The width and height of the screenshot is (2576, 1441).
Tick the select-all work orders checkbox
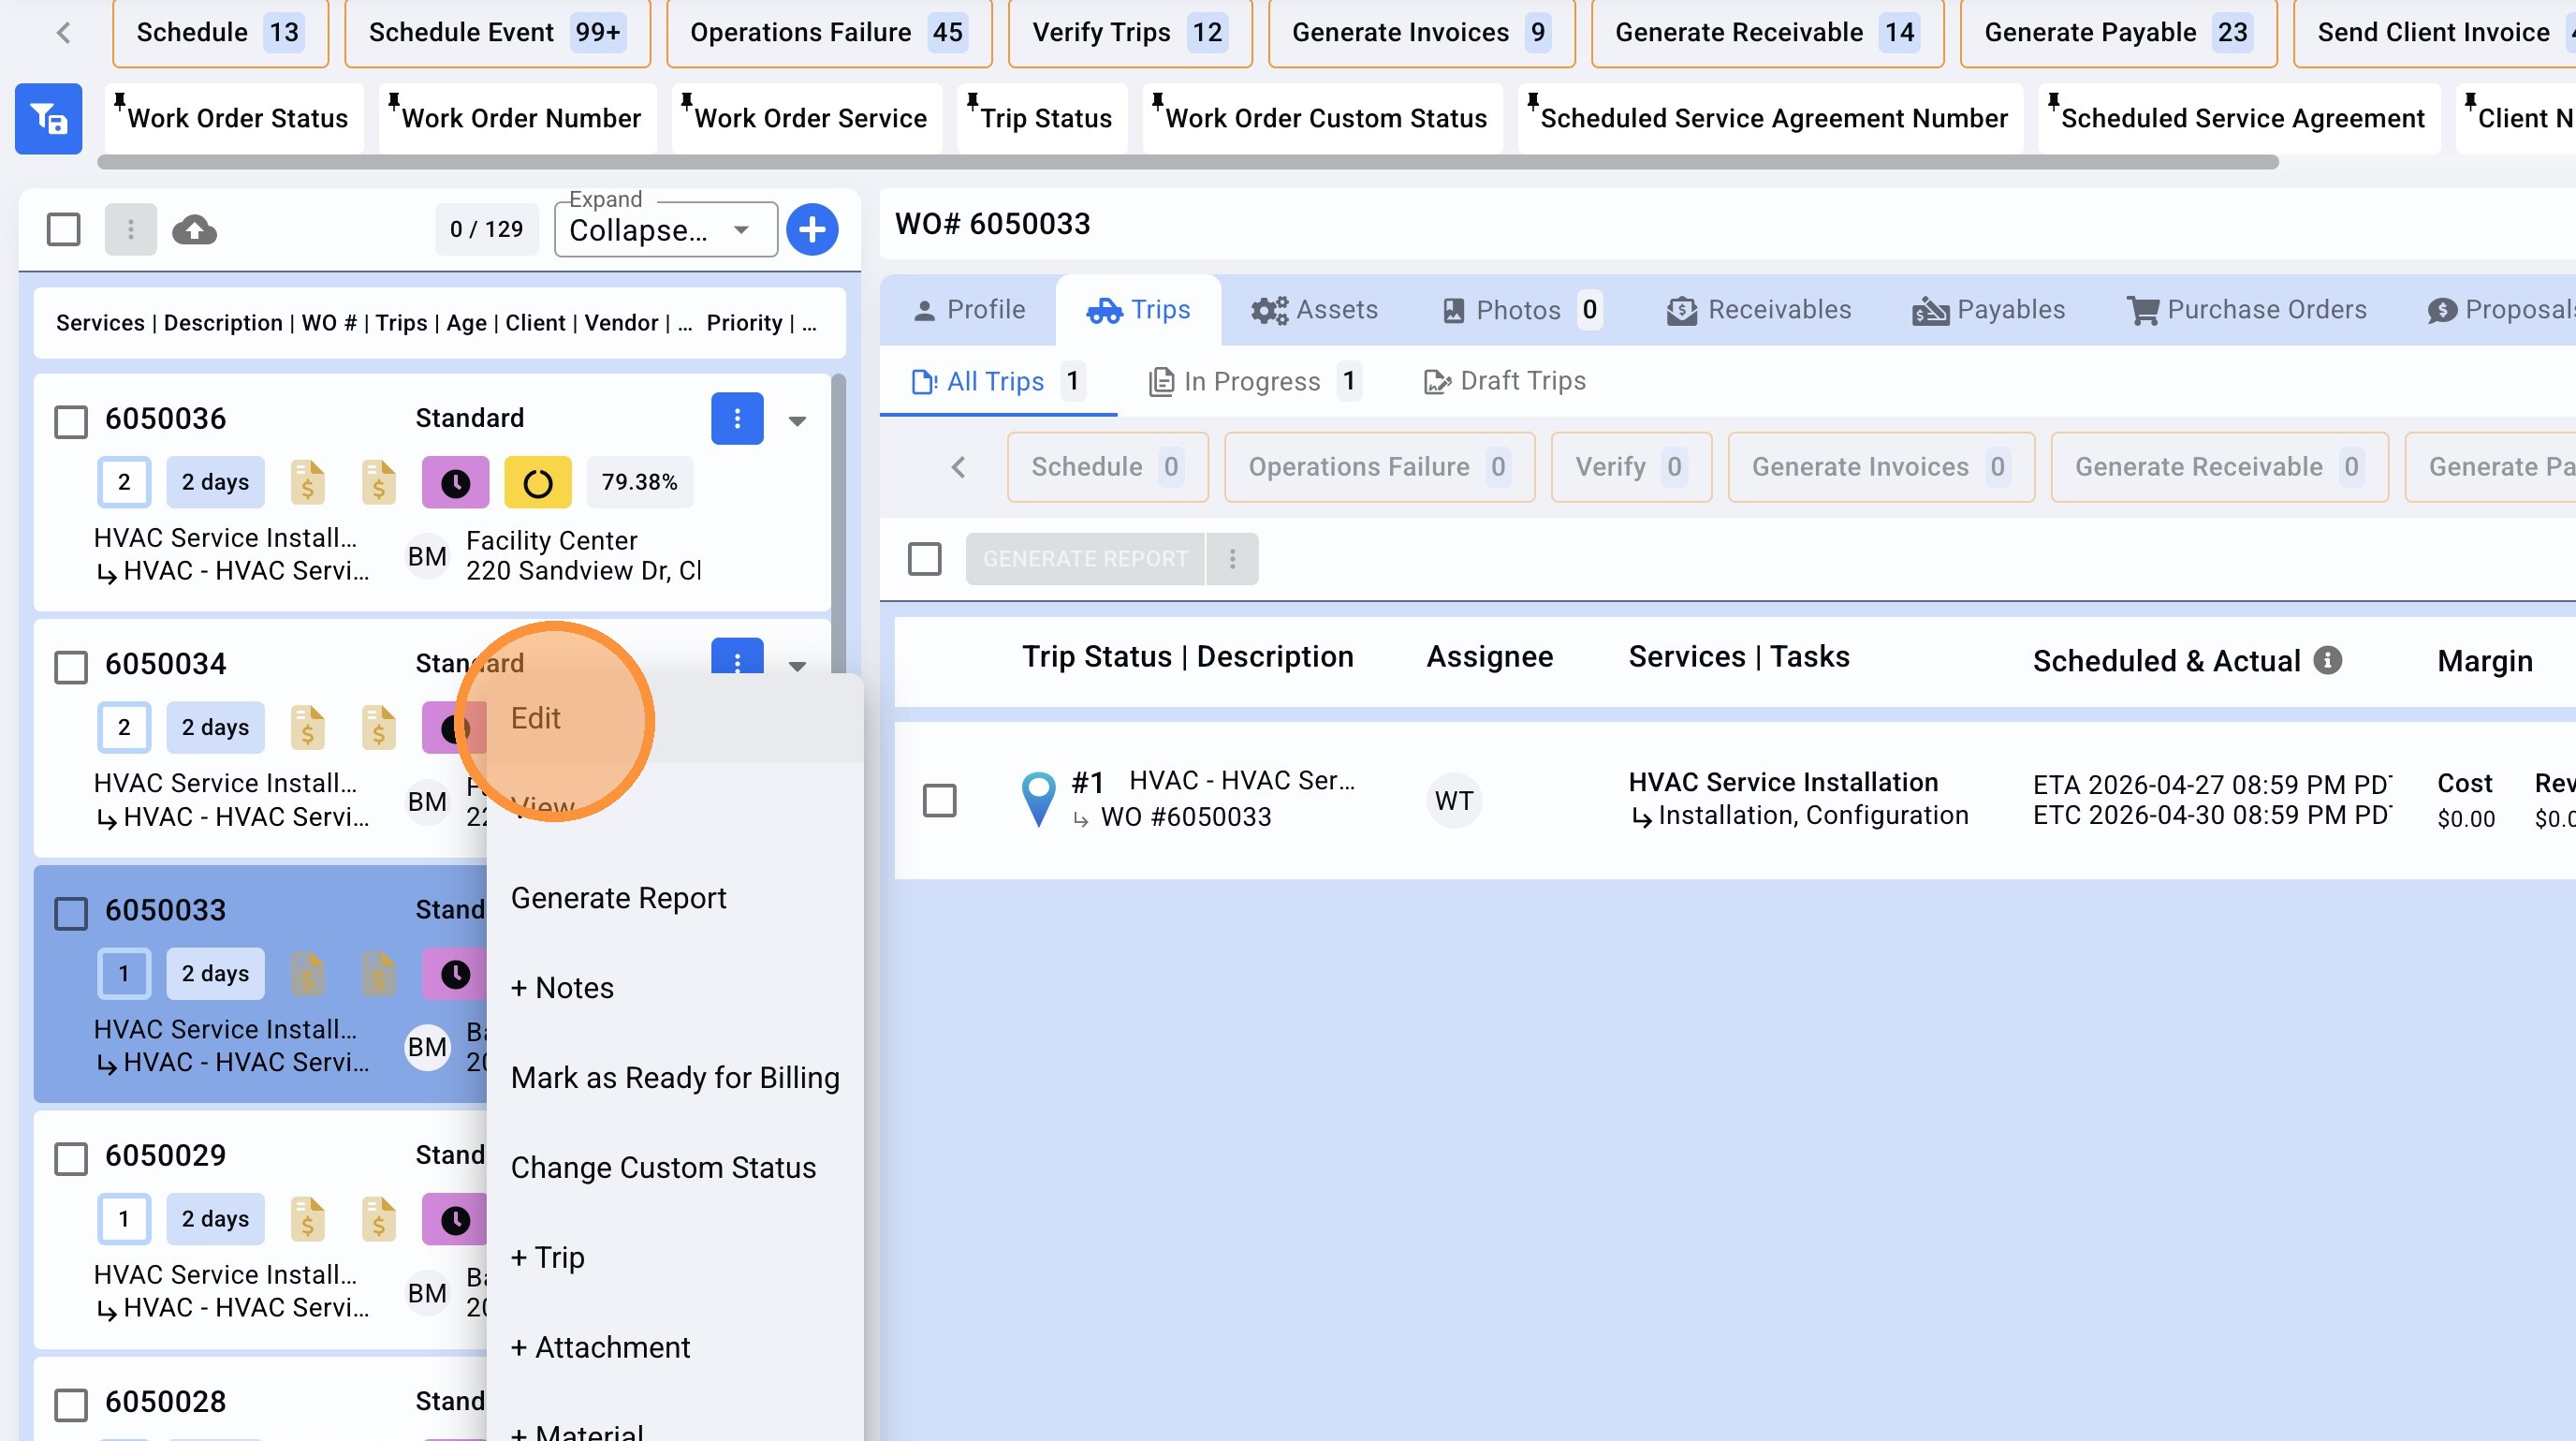click(x=64, y=230)
